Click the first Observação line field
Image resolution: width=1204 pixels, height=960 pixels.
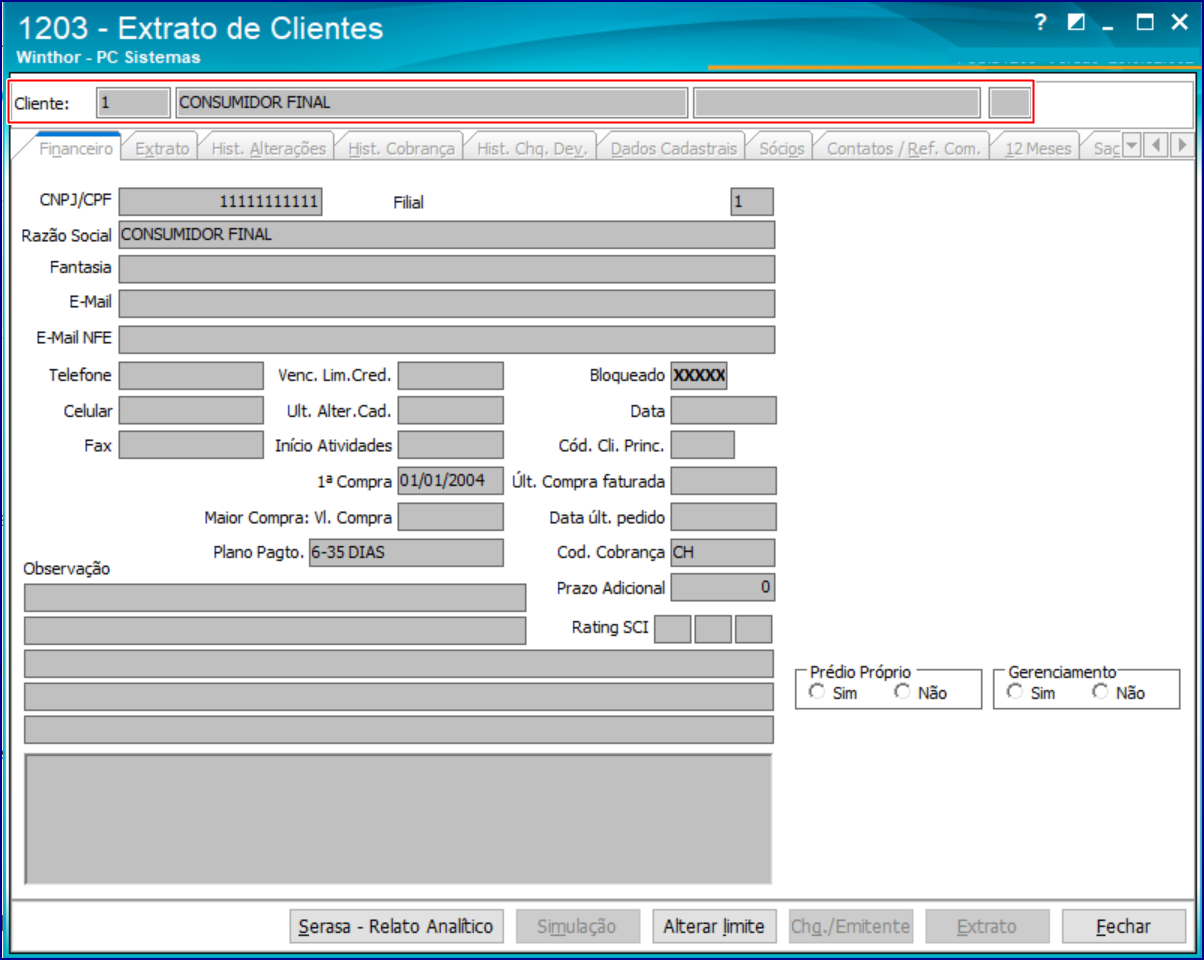click(x=275, y=598)
